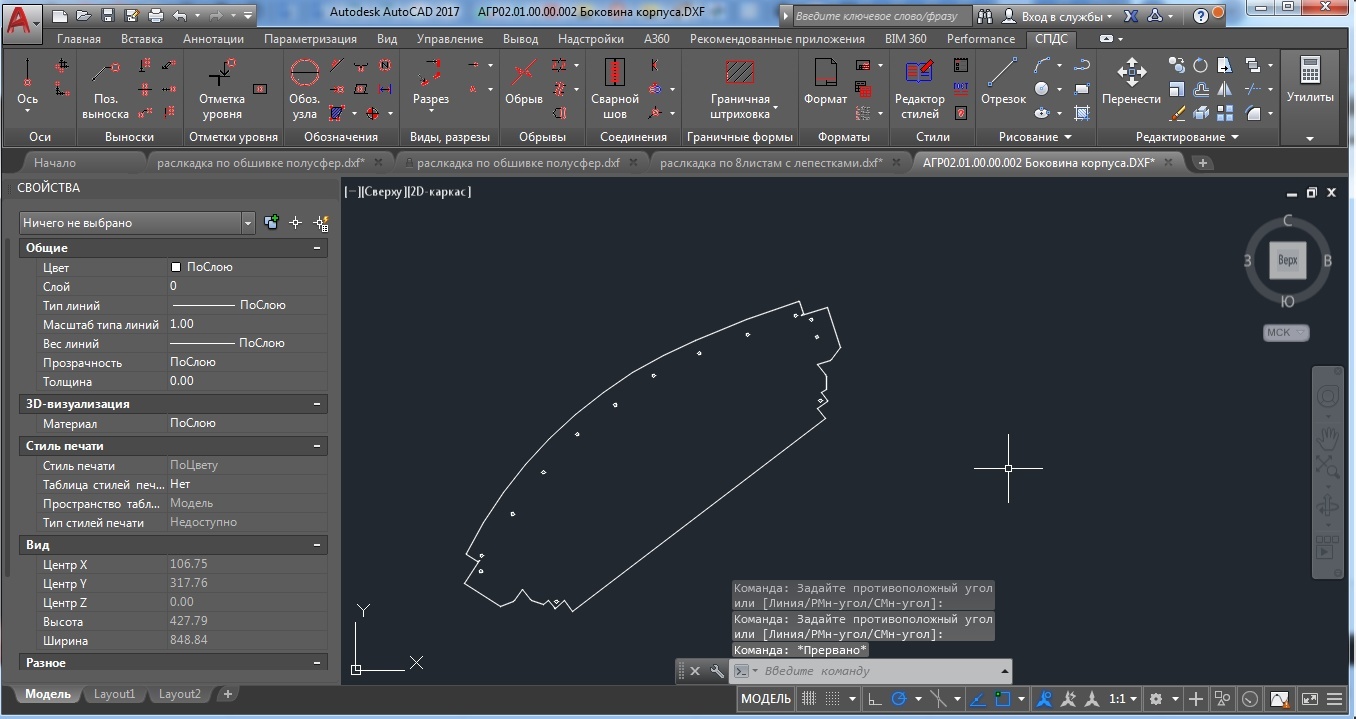Click Save in quick access toolbar
1356x719 pixels.
pyautogui.click(x=109, y=16)
